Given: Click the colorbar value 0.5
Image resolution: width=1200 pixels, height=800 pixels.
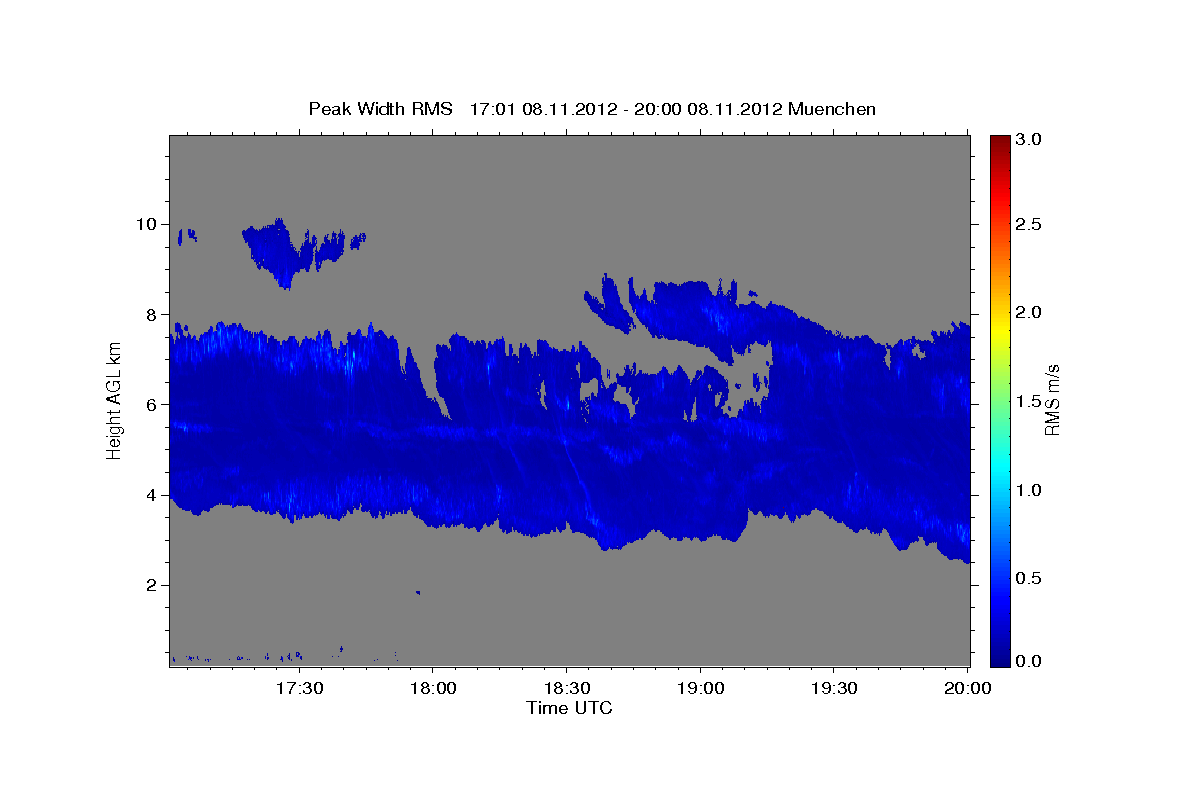Looking at the screenshot, I should pos(1029,578).
